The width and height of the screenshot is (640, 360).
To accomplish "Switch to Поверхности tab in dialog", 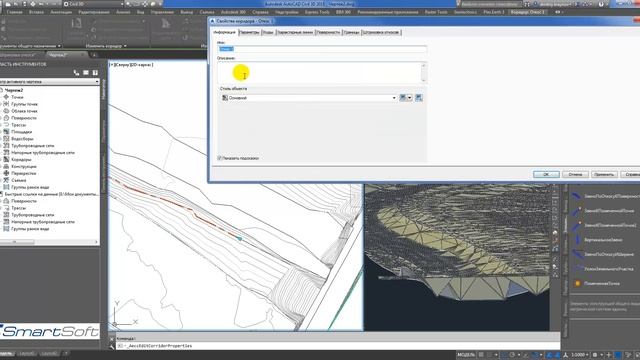I will (328, 32).
